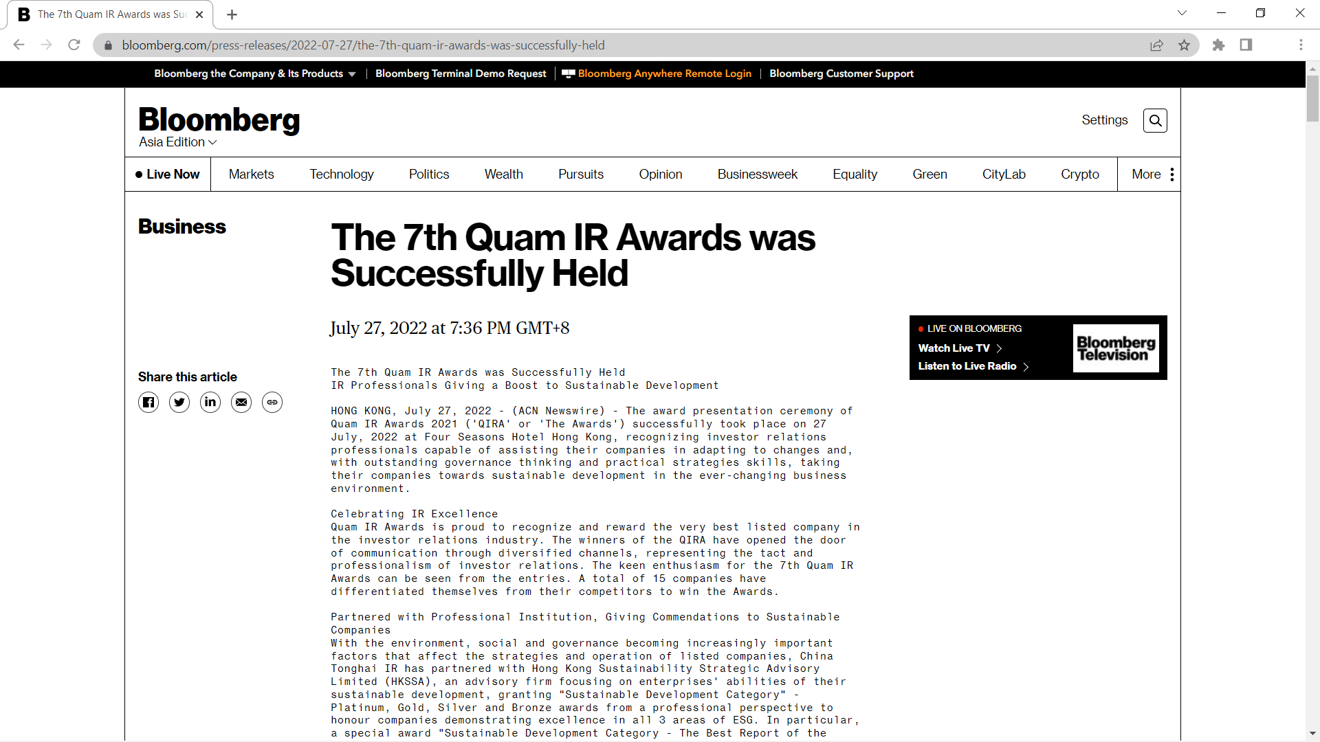Reload the page
Image resolution: width=1320 pixels, height=742 pixels.
[74, 45]
